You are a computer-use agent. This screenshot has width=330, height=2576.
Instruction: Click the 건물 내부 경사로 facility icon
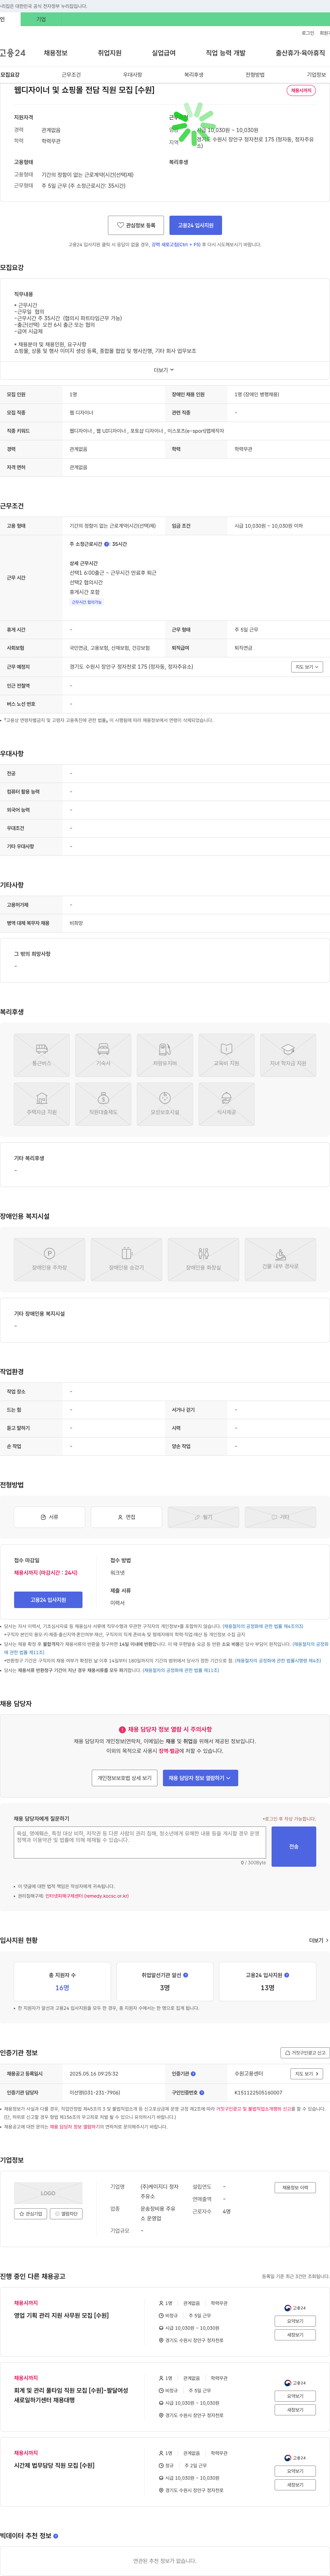click(280, 1260)
